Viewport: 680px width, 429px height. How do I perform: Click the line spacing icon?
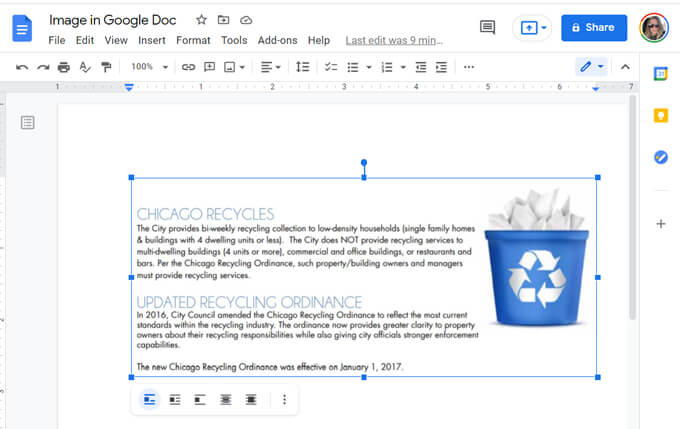pos(302,67)
